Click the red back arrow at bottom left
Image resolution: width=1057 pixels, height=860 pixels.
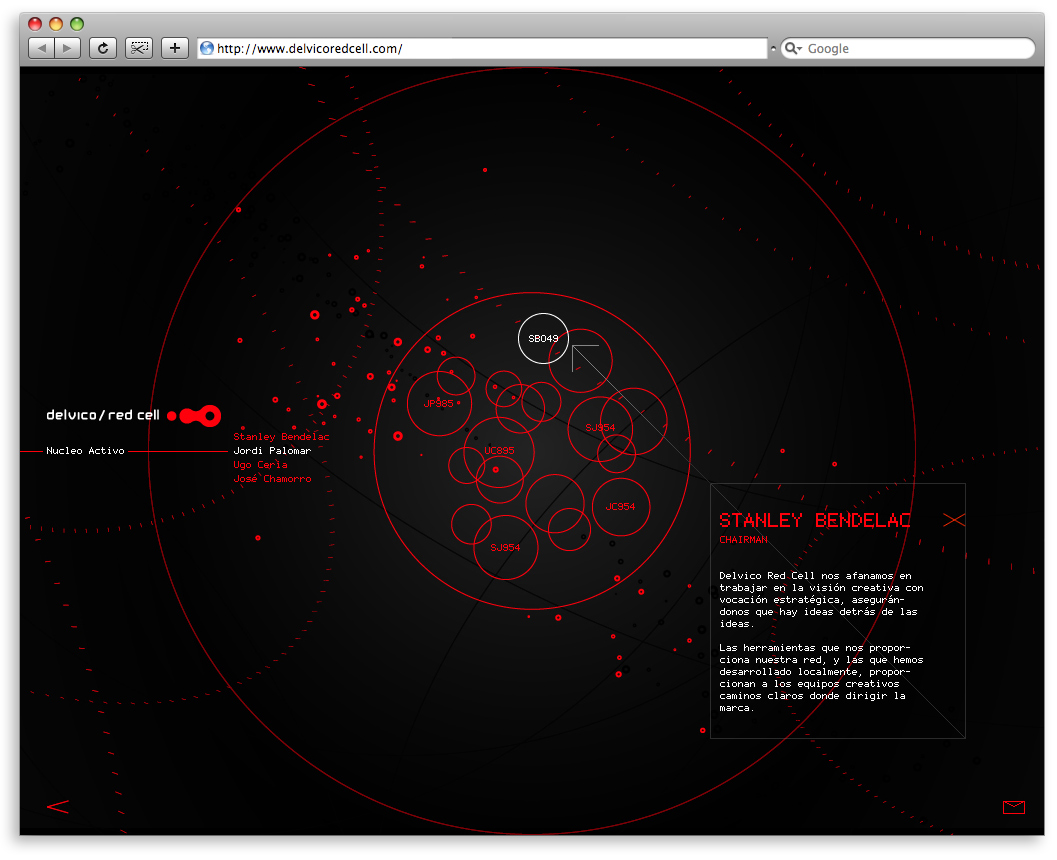(58, 806)
